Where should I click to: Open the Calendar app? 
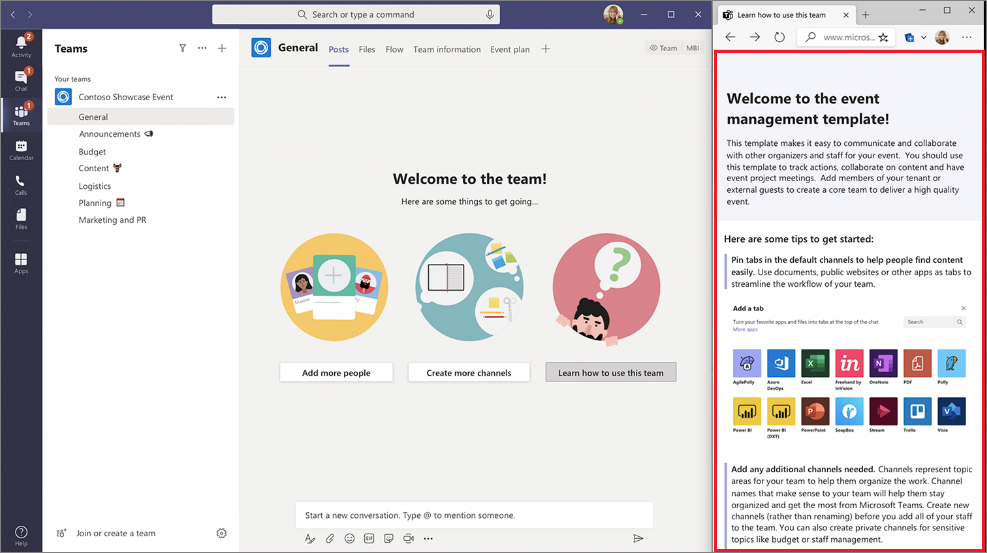click(x=21, y=150)
